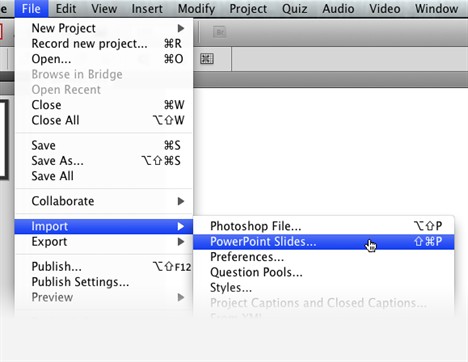Open the Quiz menu
Viewport: 468px width, 362px height.
[x=295, y=9]
